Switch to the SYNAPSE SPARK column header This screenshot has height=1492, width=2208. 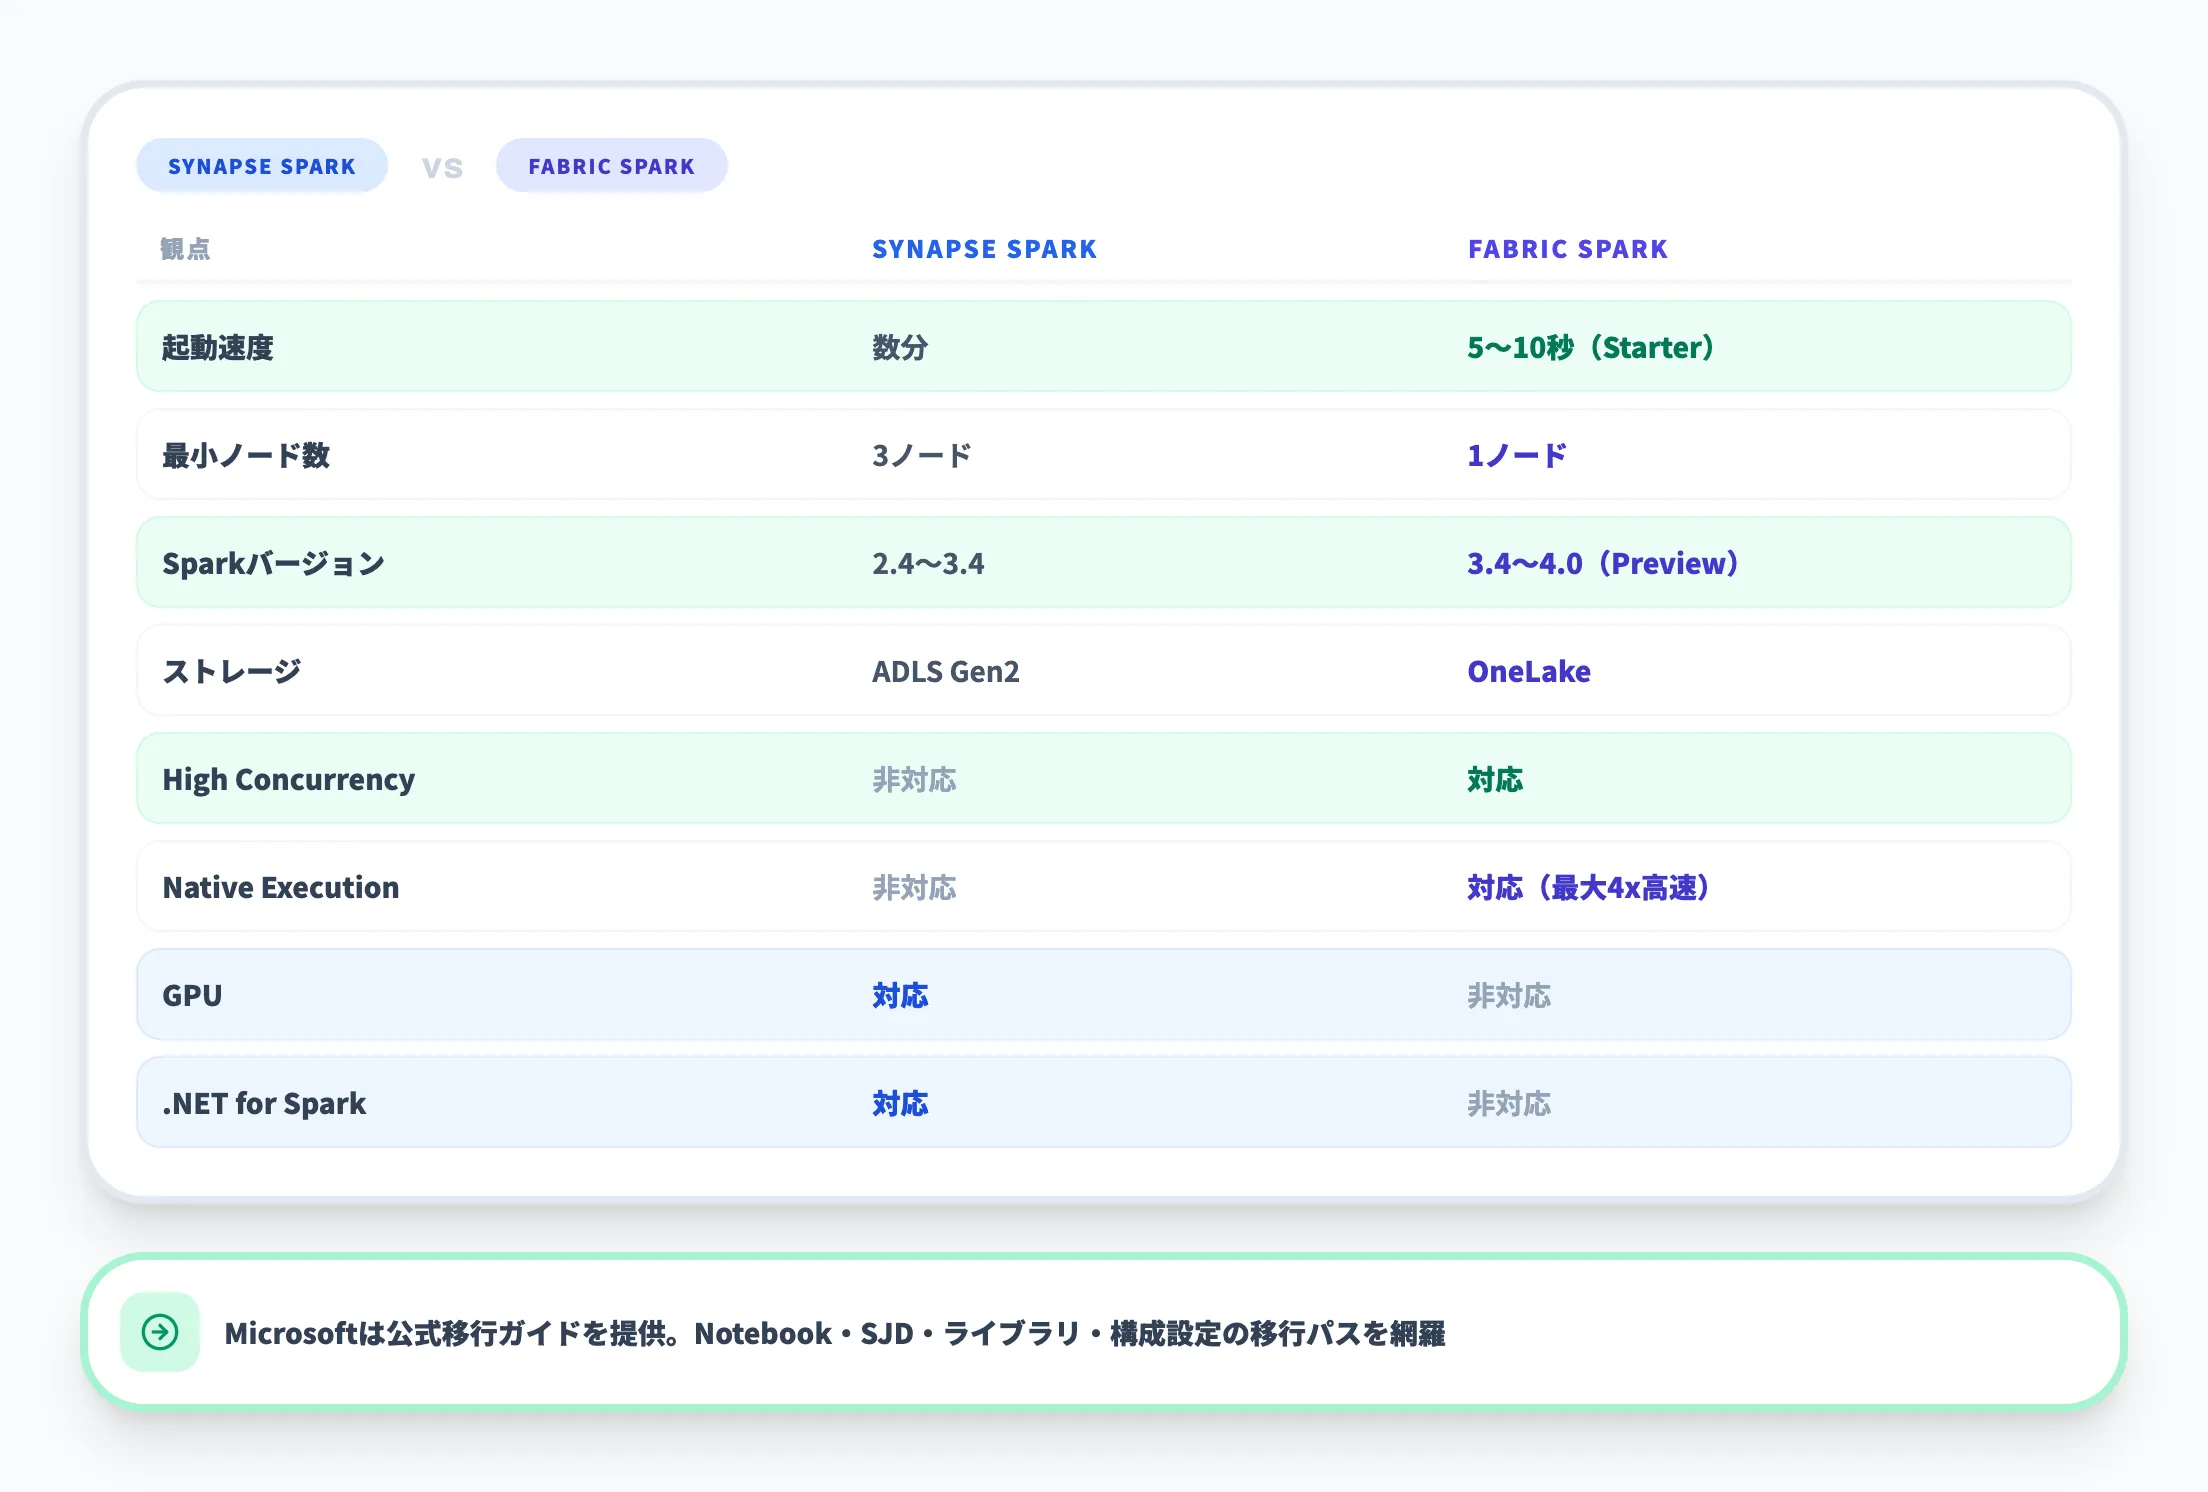pos(984,249)
